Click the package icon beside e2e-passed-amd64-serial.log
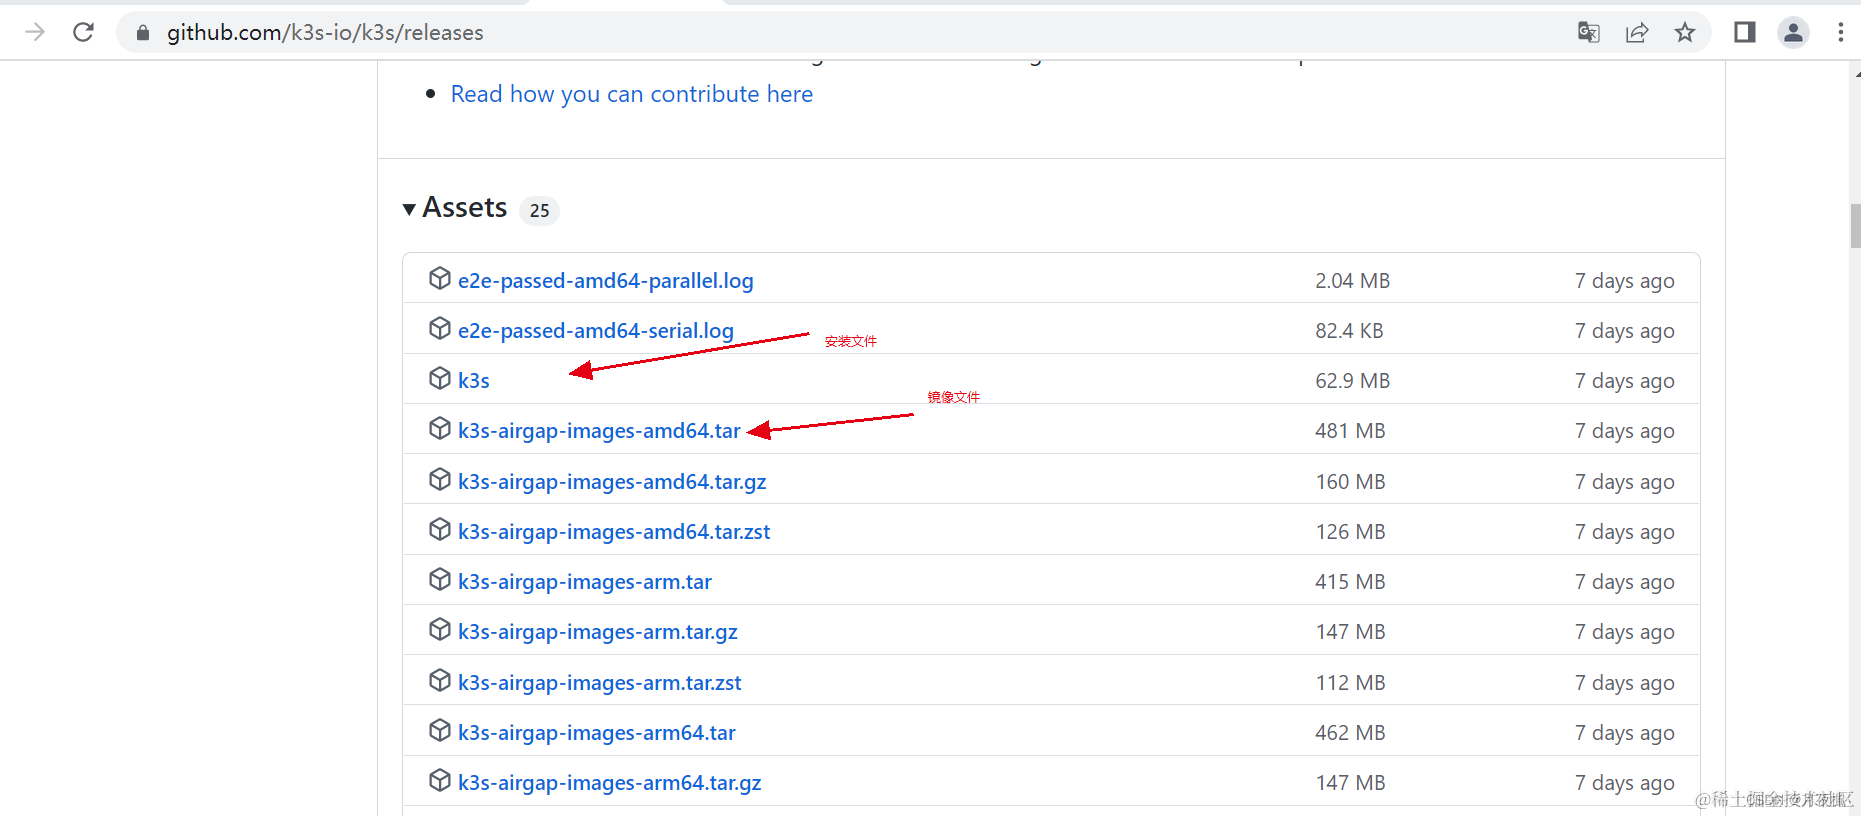This screenshot has width=1861, height=816. 440,328
